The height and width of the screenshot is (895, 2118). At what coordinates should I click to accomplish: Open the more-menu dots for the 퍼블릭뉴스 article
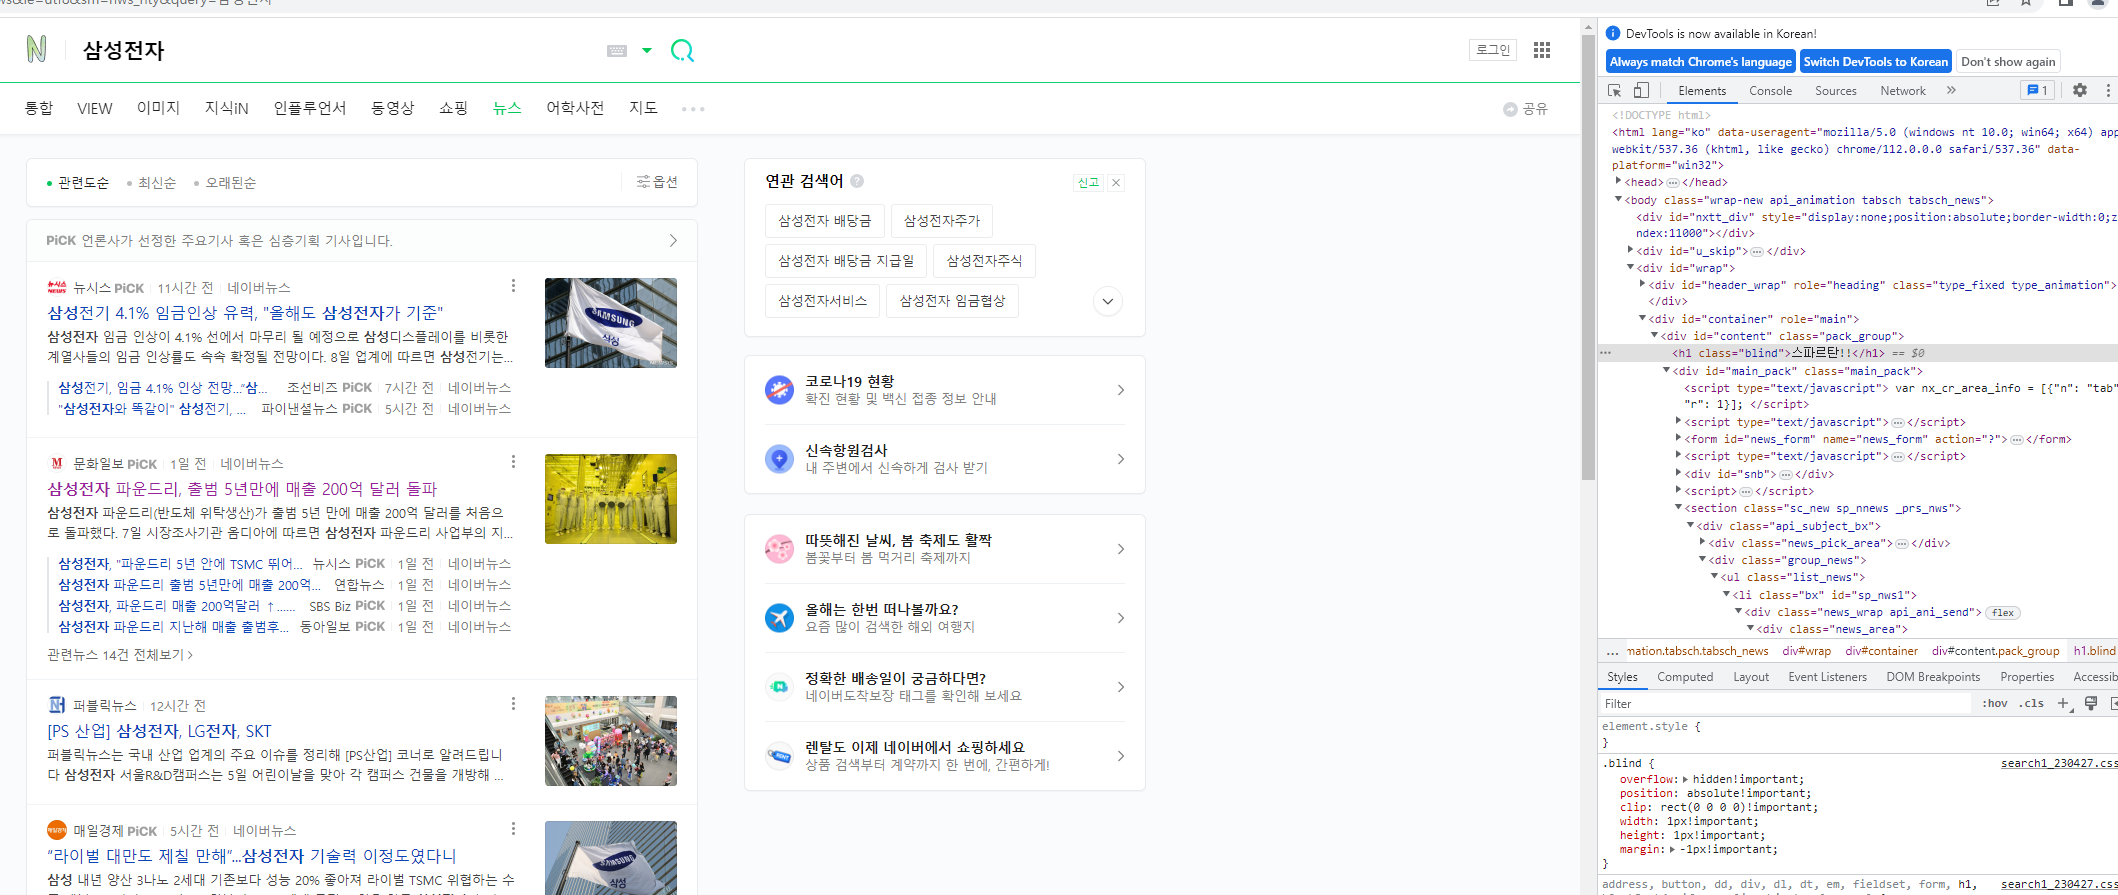514,704
